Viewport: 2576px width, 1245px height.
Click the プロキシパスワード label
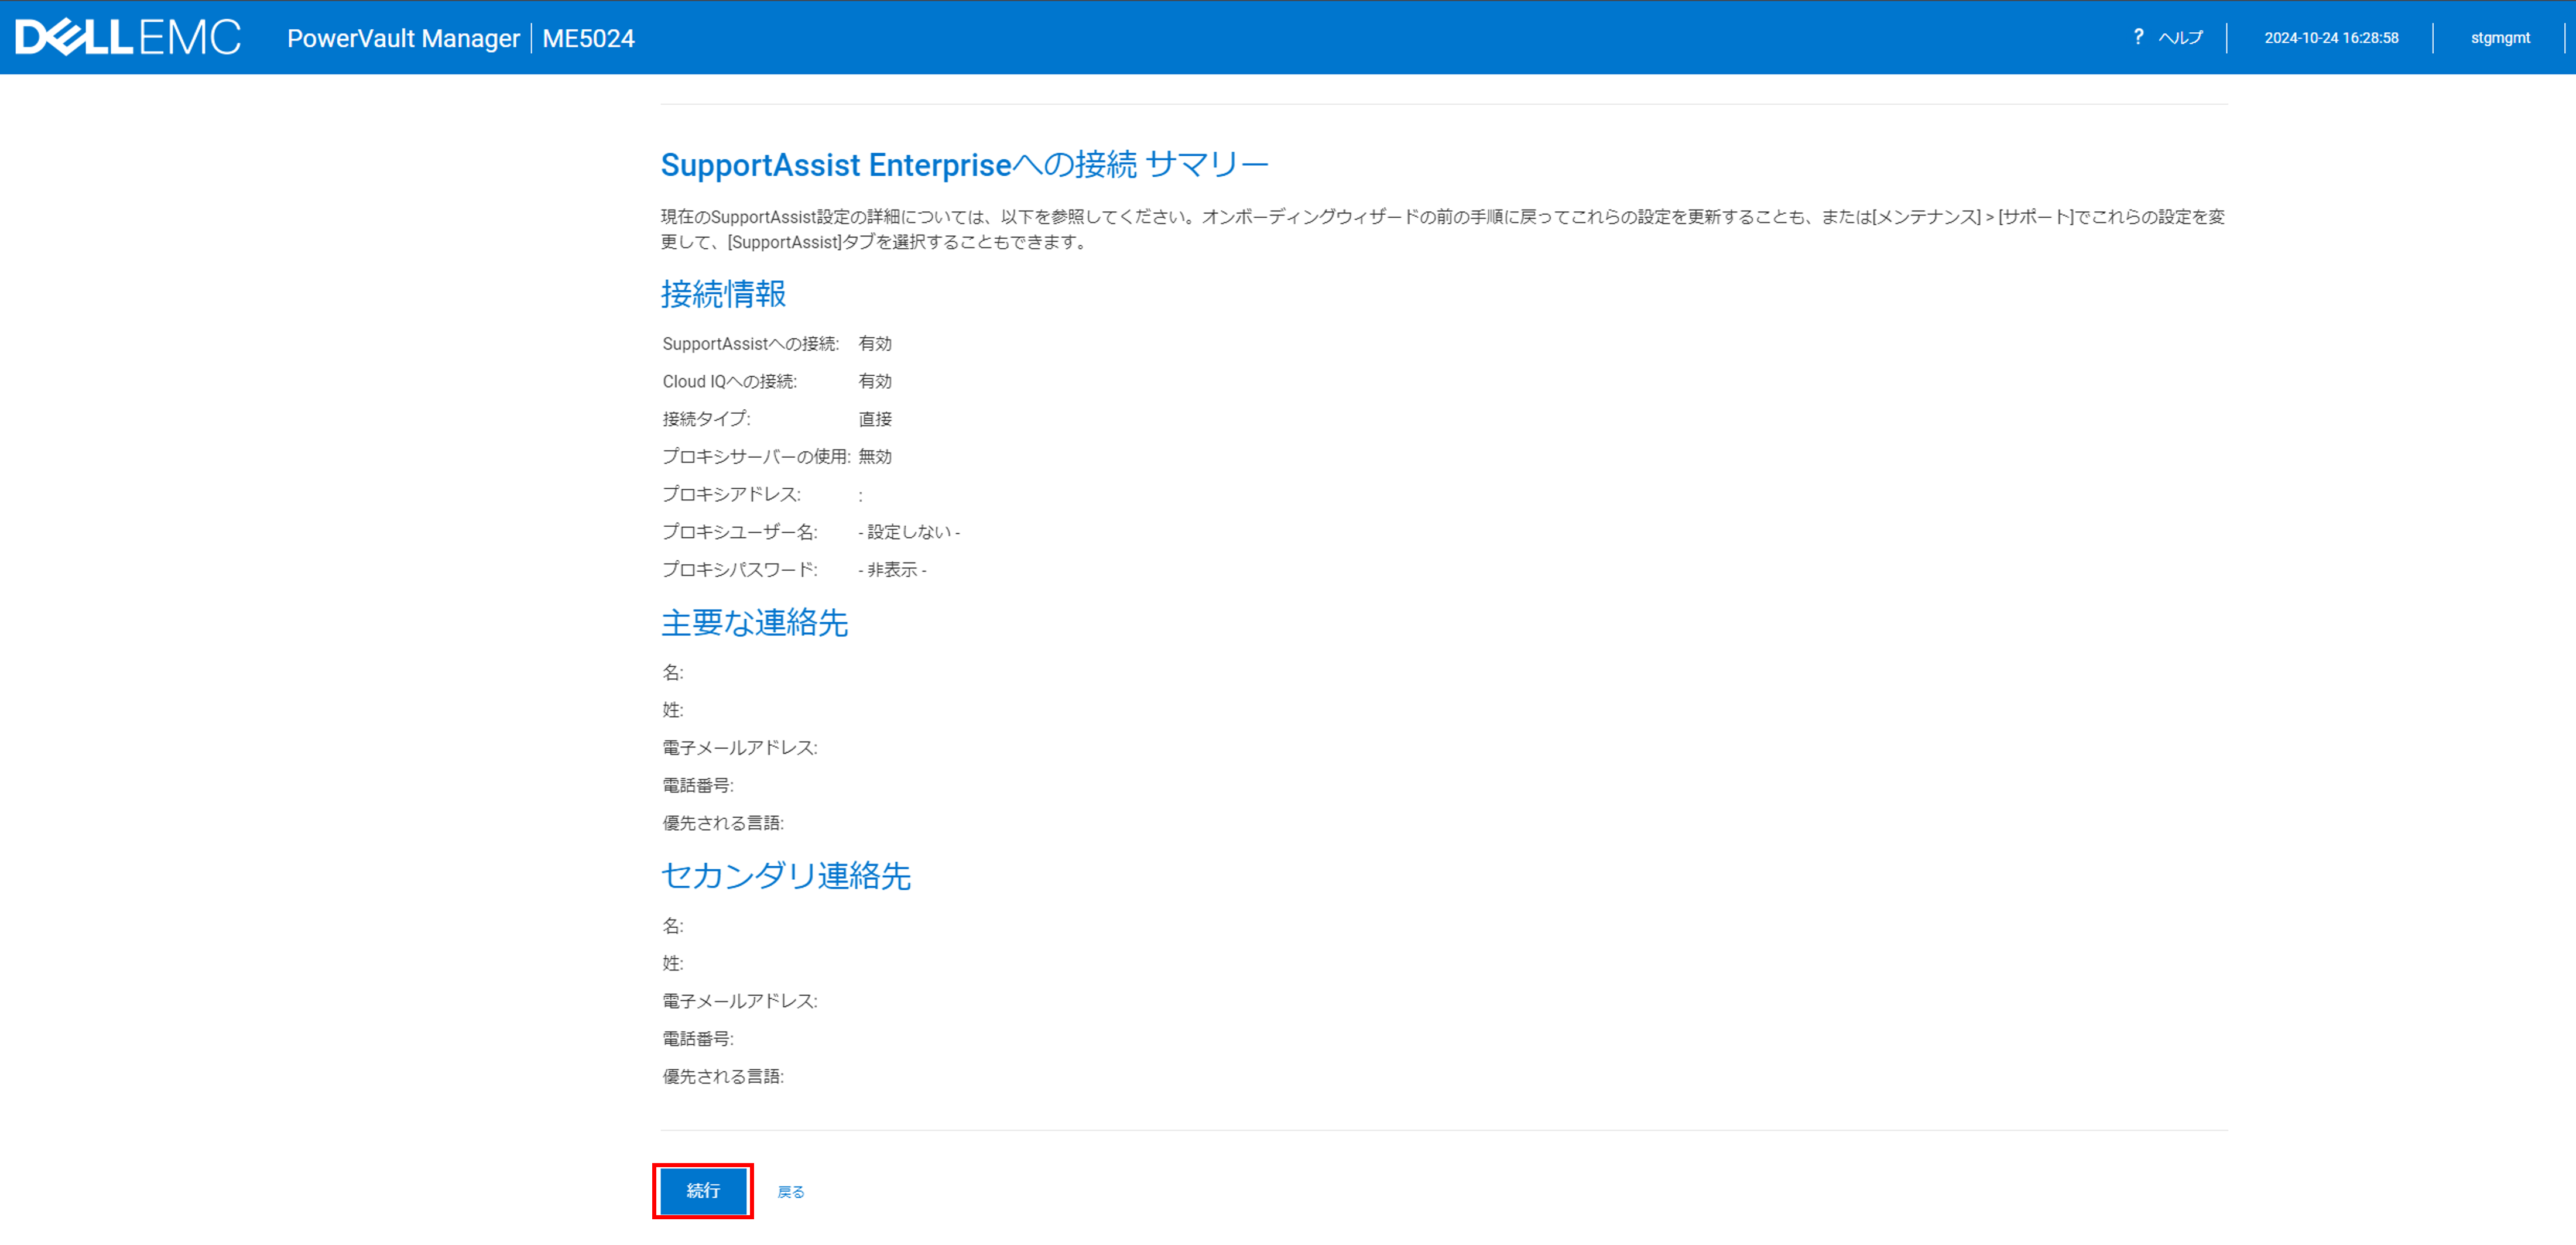pyautogui.click(x=739, y=569)
